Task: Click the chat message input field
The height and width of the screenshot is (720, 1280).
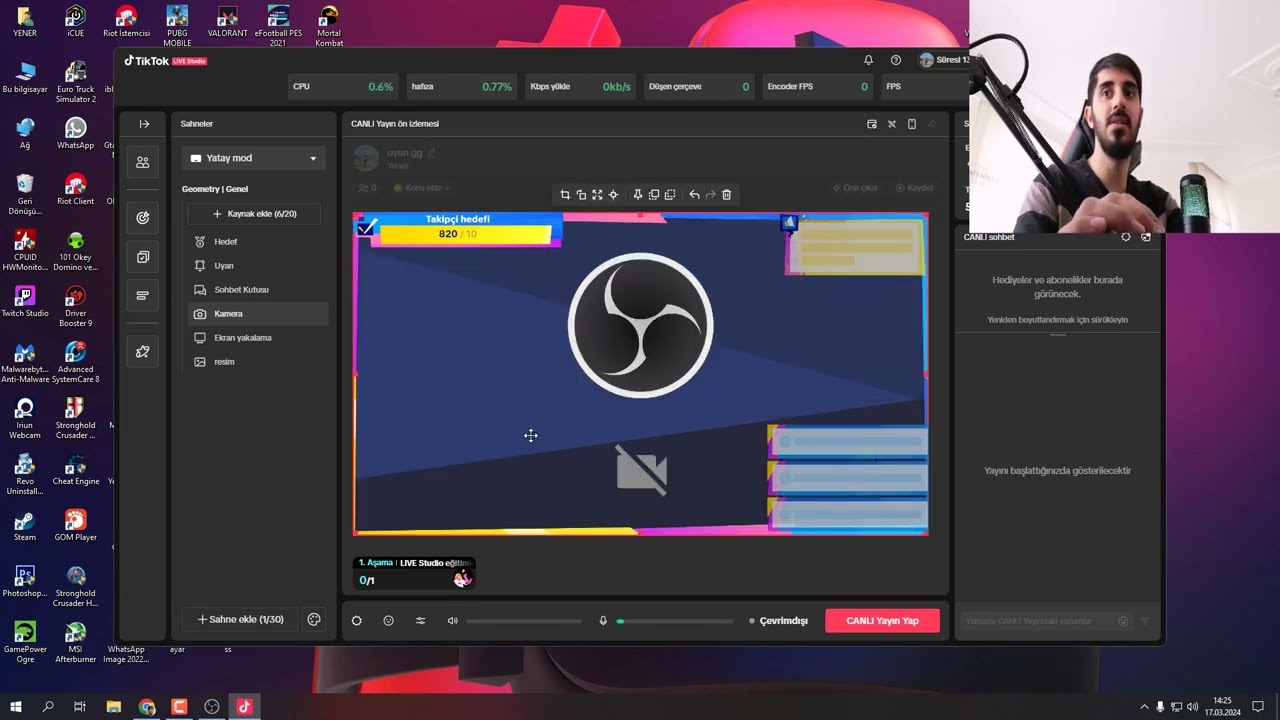Action: click(1037, 621)
